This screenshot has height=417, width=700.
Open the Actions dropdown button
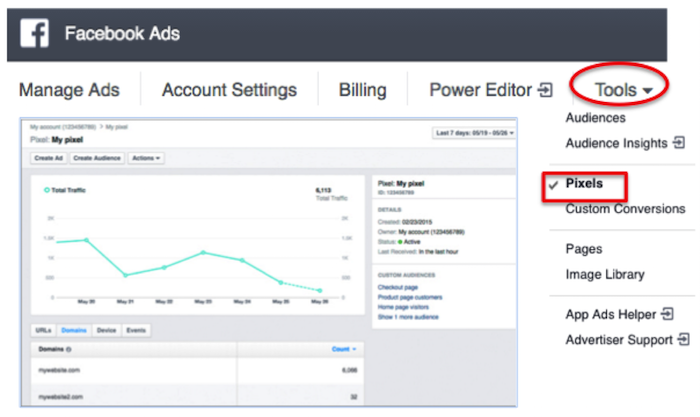click(146, 158)
